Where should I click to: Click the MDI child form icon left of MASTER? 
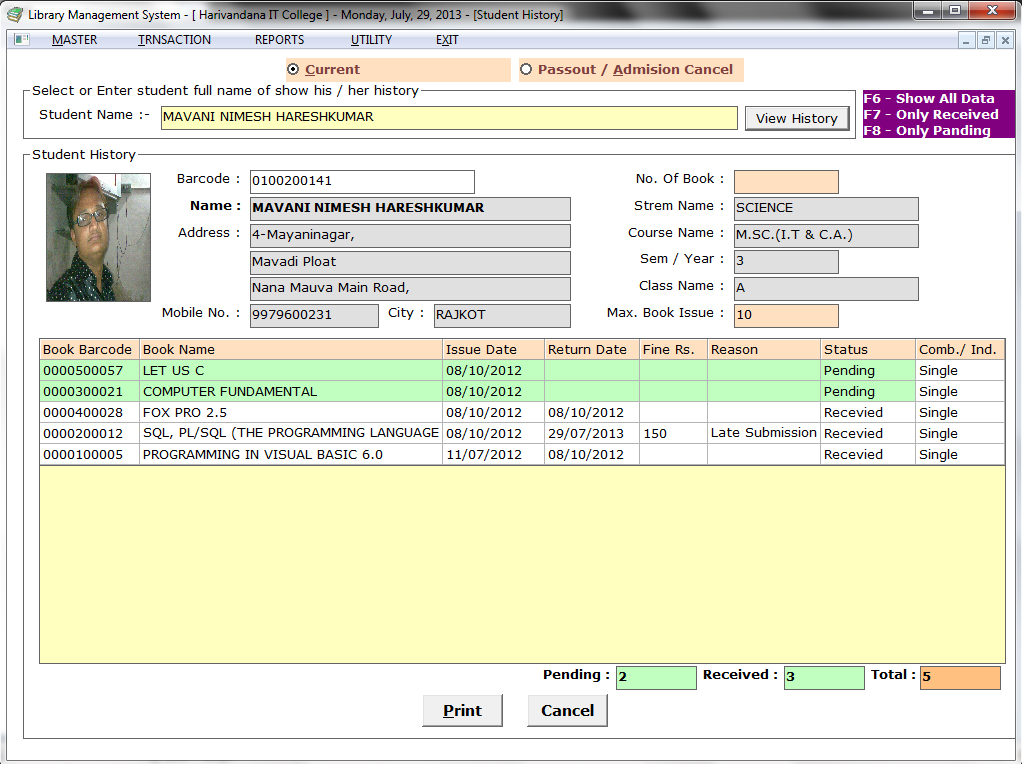pos(22,40)
